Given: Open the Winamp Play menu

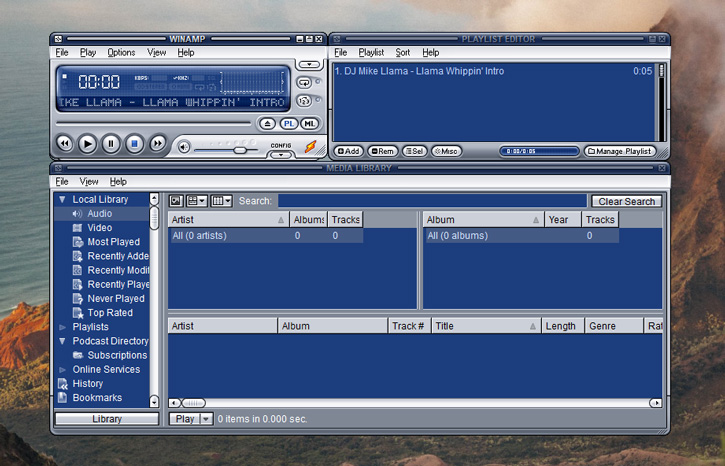Looking at the screenshot, I should 88,53.
